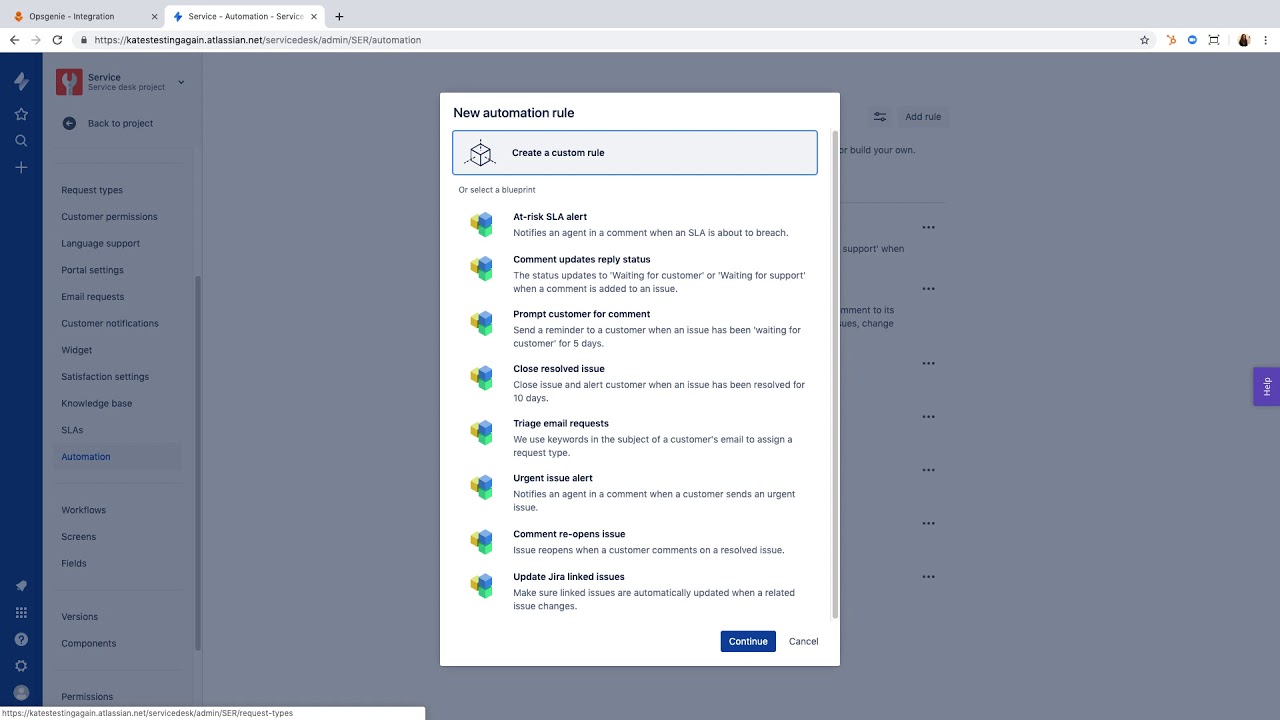Image resolution: width=1280 pixels, height=720 pixels.
Task: Open the purple Help side tab
Action: pos(1266,386)
